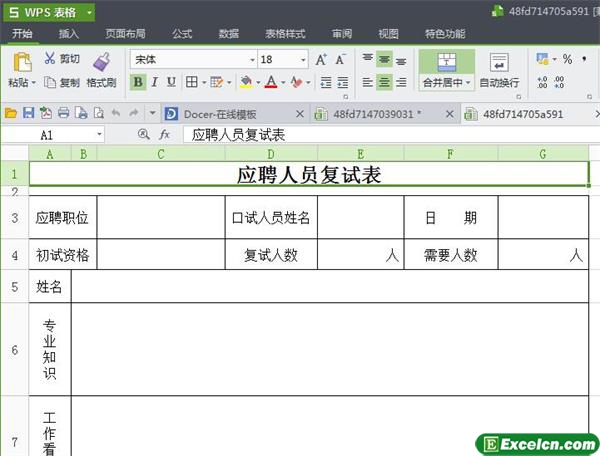Toggle Italic formatting

tap(155, 82)
